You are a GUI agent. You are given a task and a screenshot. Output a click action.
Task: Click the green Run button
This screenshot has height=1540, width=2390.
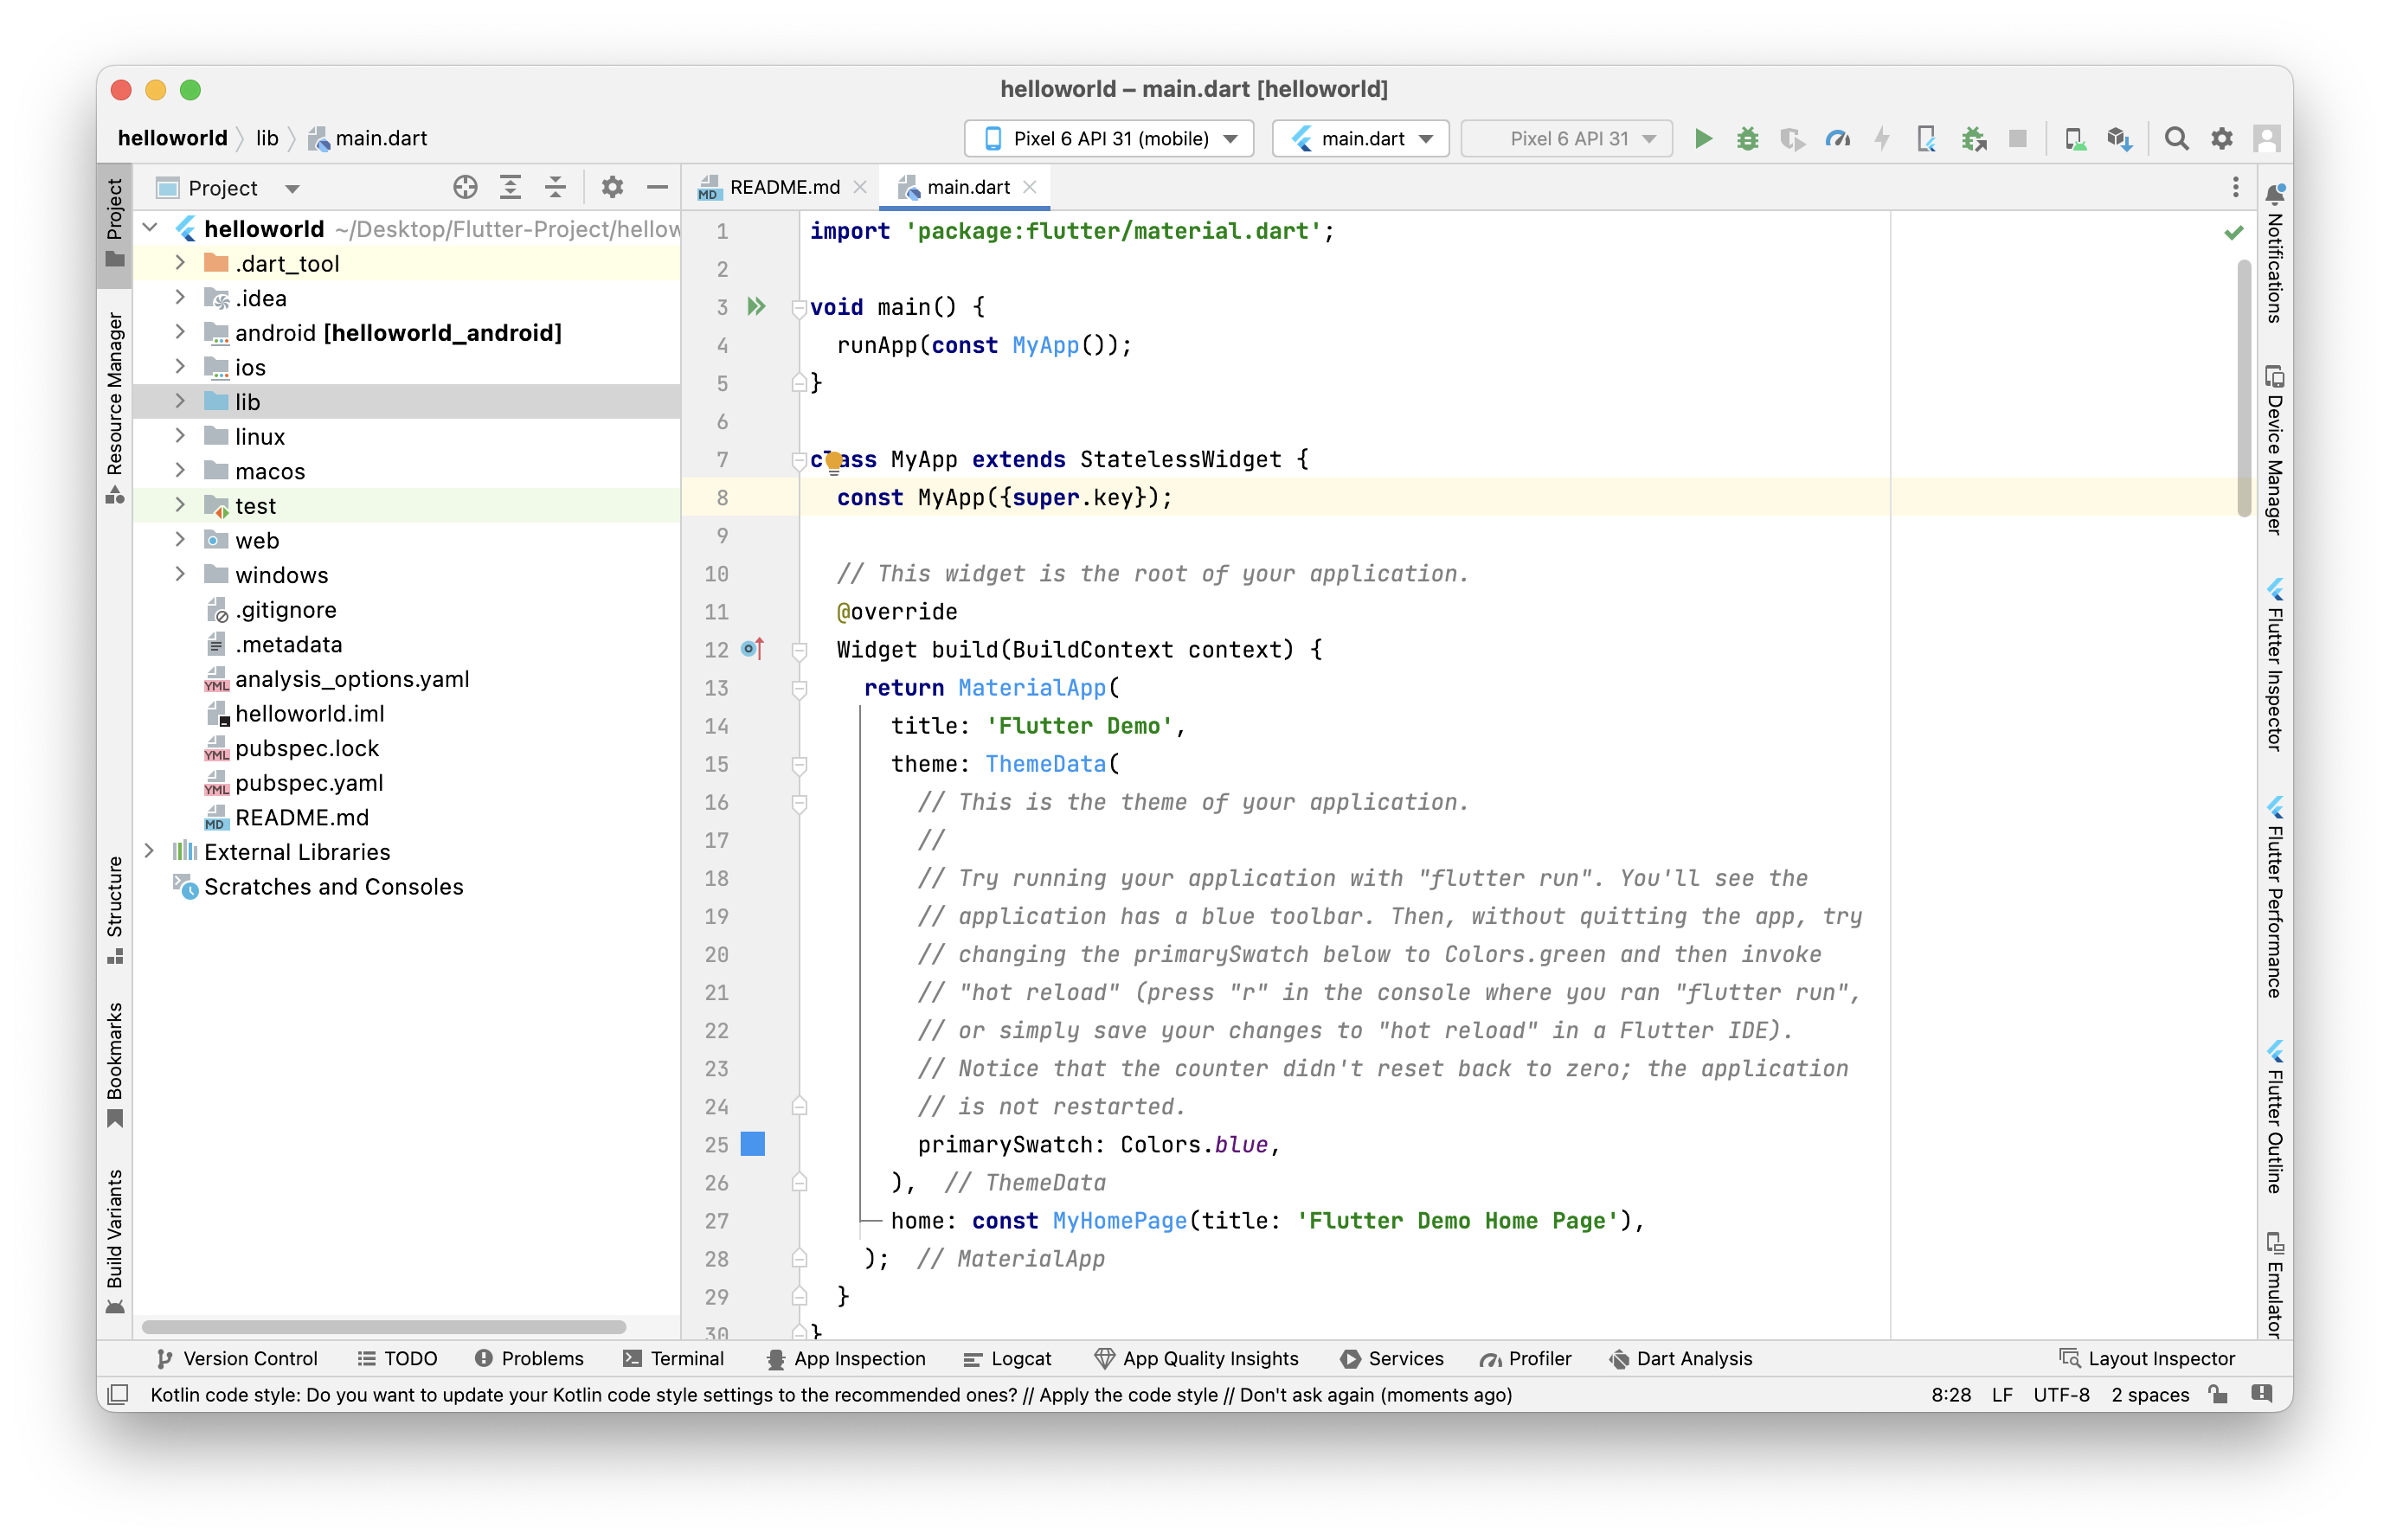pyautogui.click(x=1703, y=138)
